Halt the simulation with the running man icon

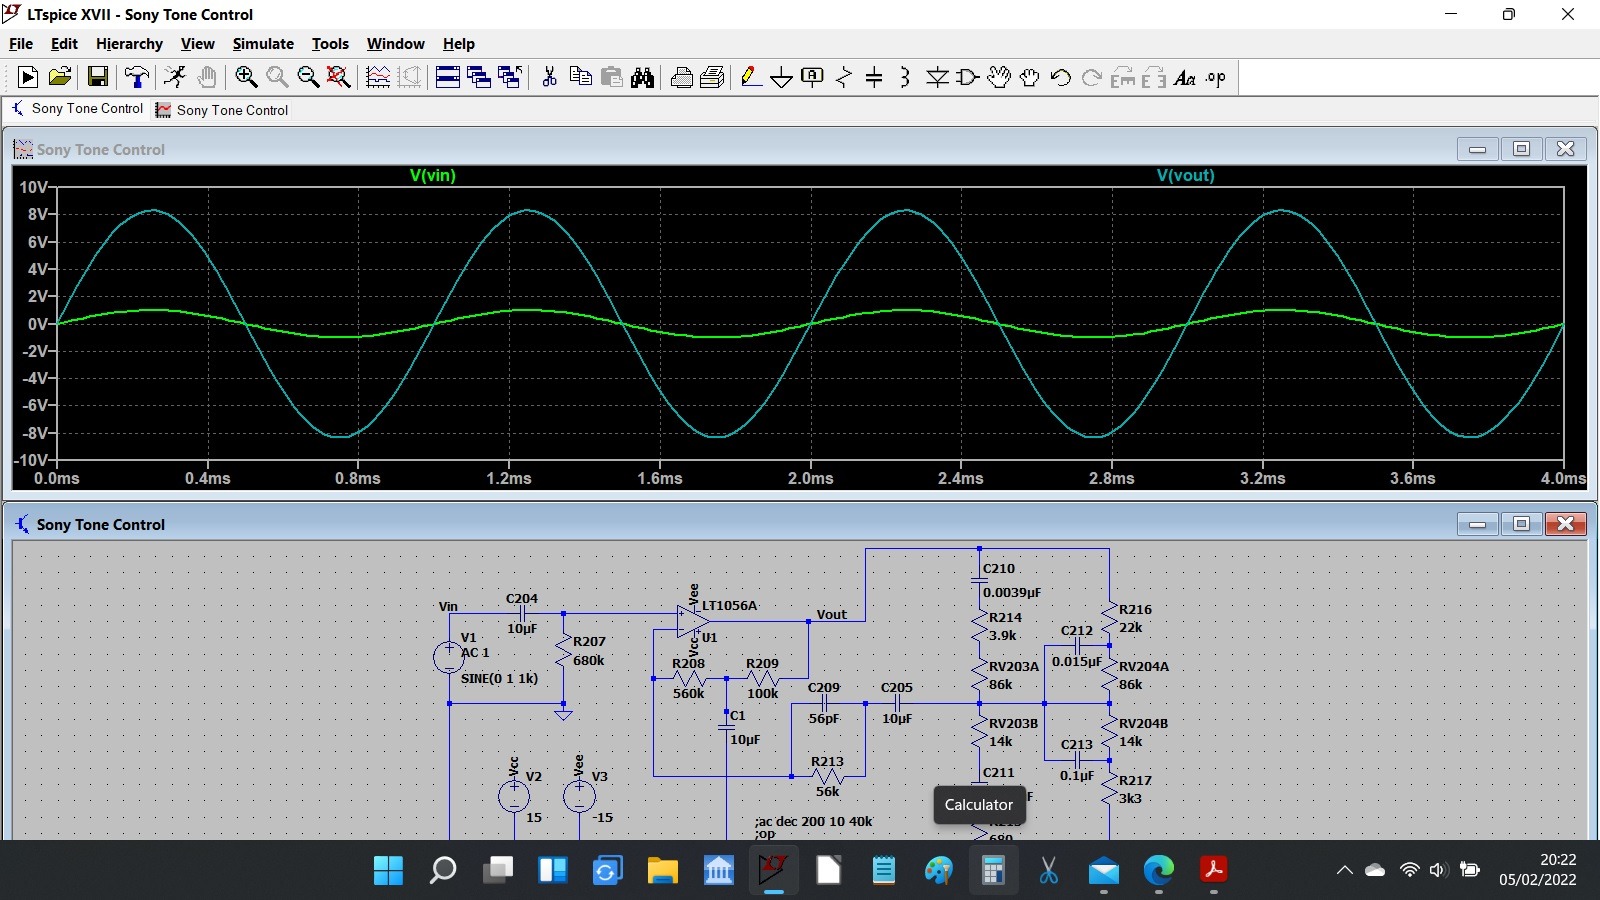[x=175, y=77]
